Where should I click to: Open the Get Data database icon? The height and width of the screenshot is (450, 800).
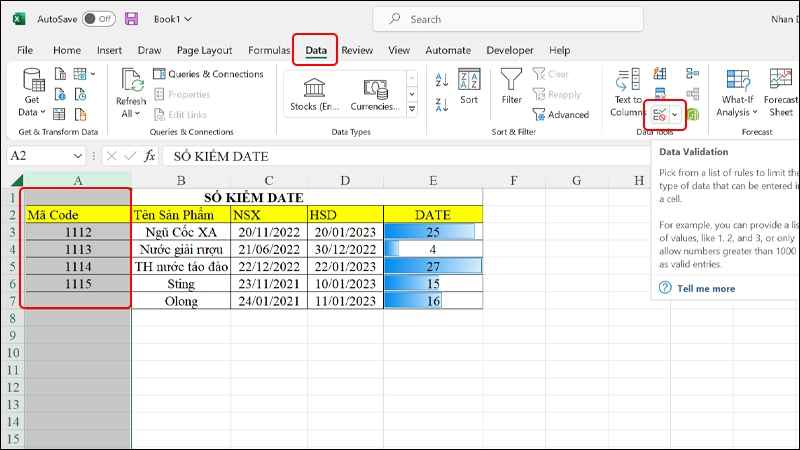(x=34, y=80)
